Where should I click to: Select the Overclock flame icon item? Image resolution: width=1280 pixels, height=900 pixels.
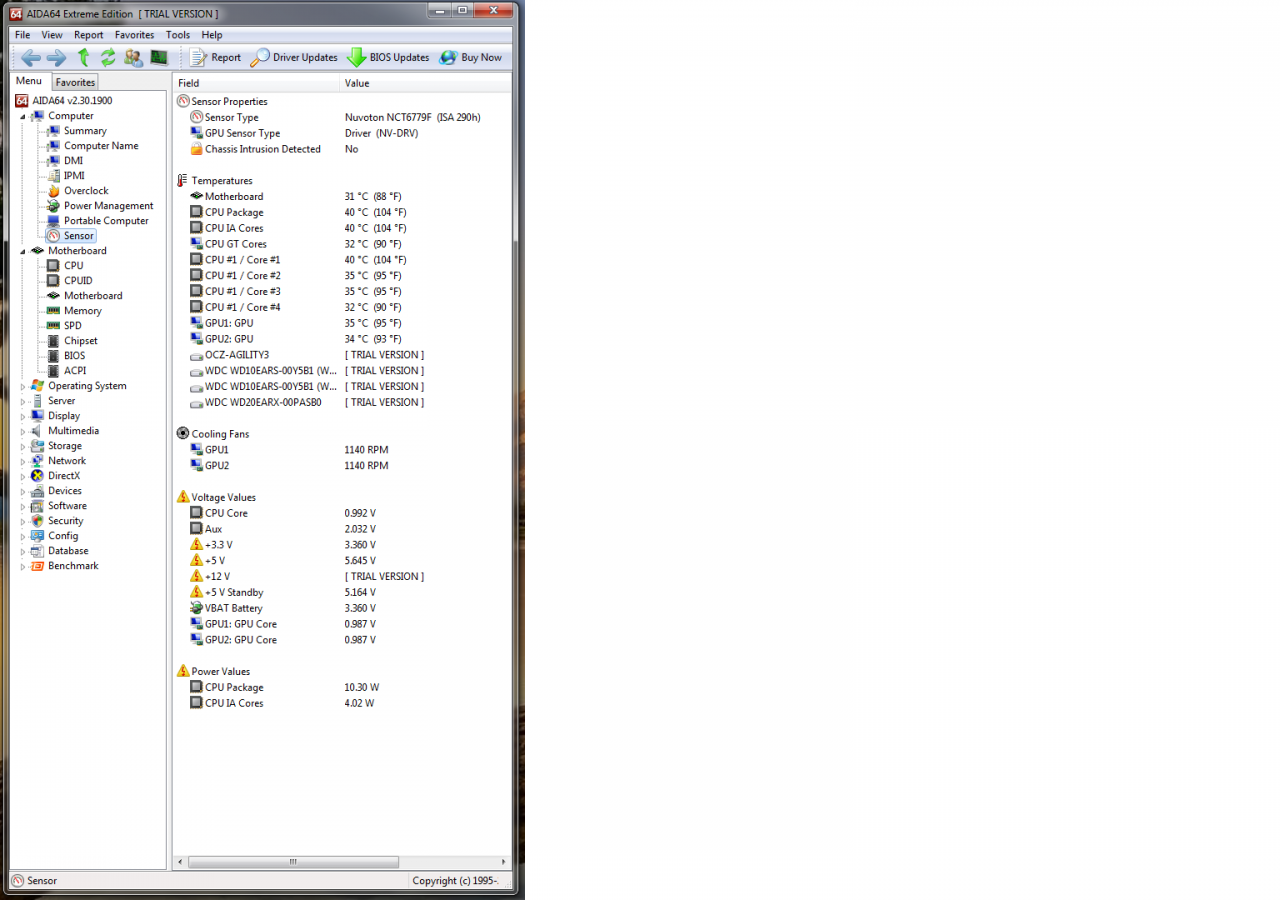click(54, 191)
